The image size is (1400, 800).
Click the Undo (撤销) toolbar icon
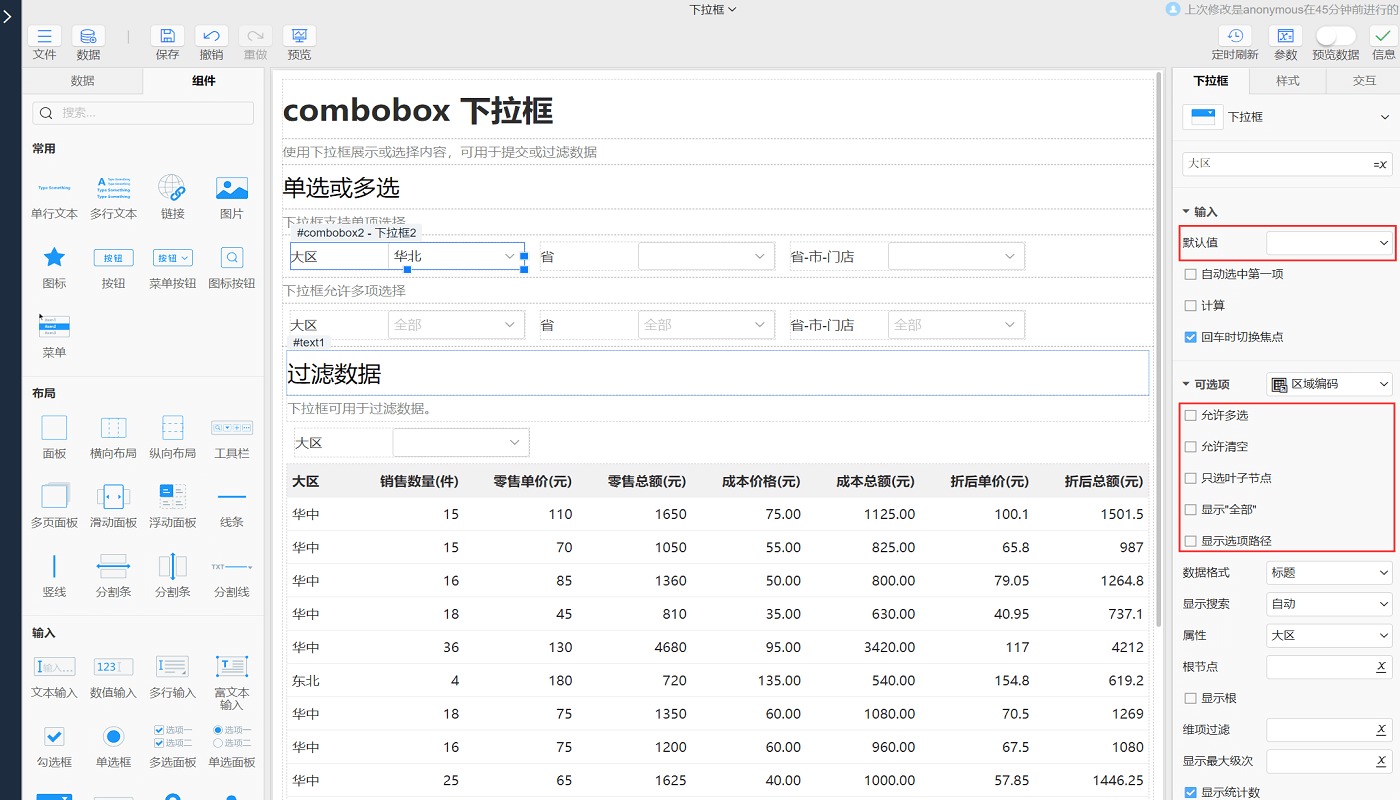(211, 36)
